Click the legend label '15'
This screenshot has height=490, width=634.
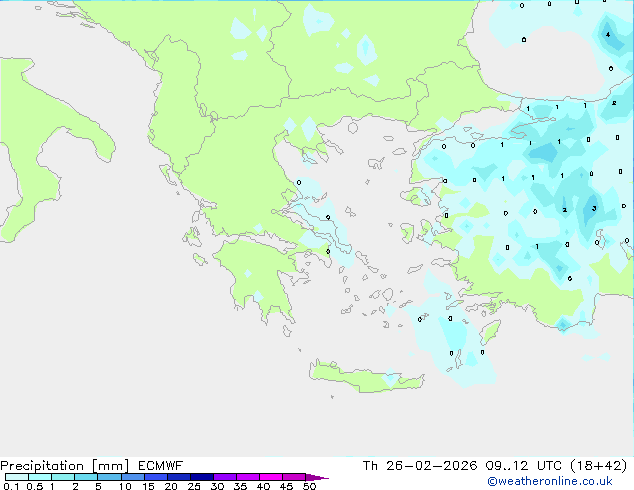(148, 486)
